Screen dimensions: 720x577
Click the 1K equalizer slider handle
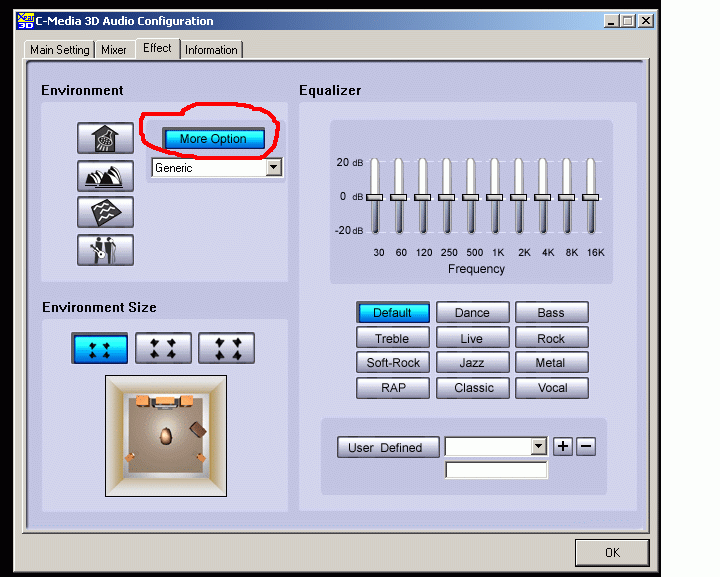[x=495, y=197]
